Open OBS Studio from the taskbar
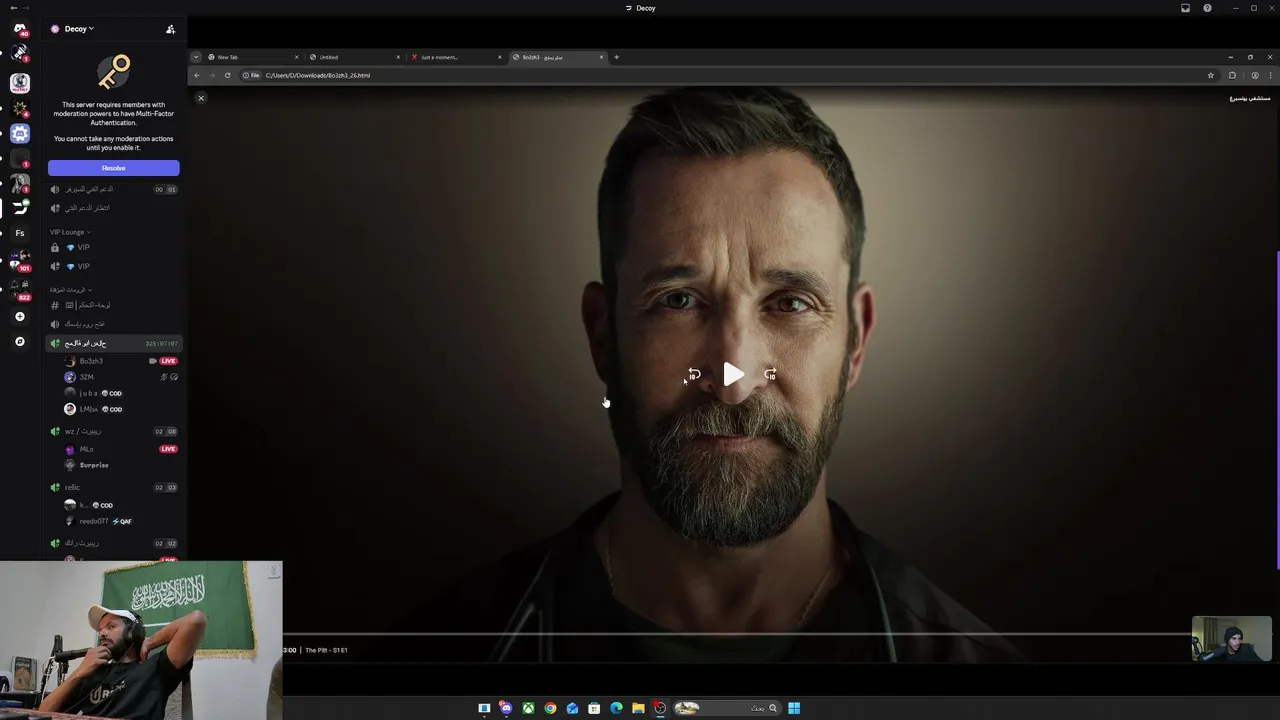Viewport: 1280px width, 720px height. point(660,708)
